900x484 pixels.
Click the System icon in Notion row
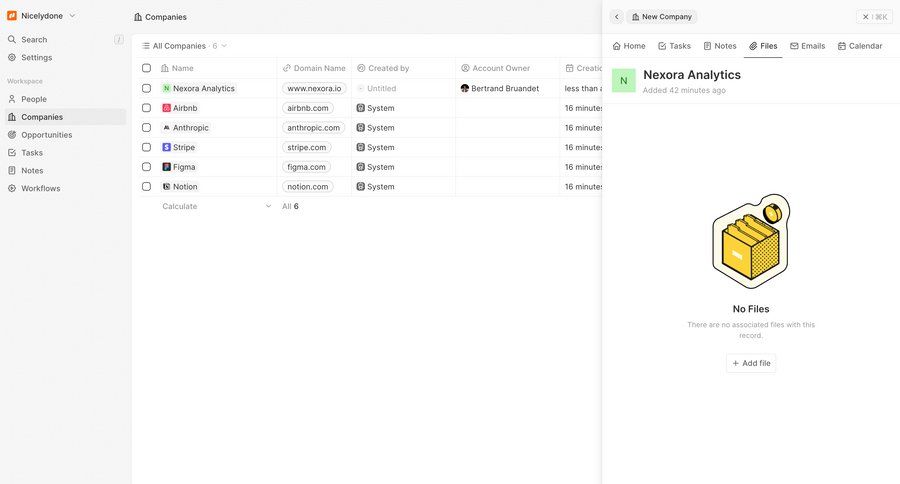click(360, 187)
